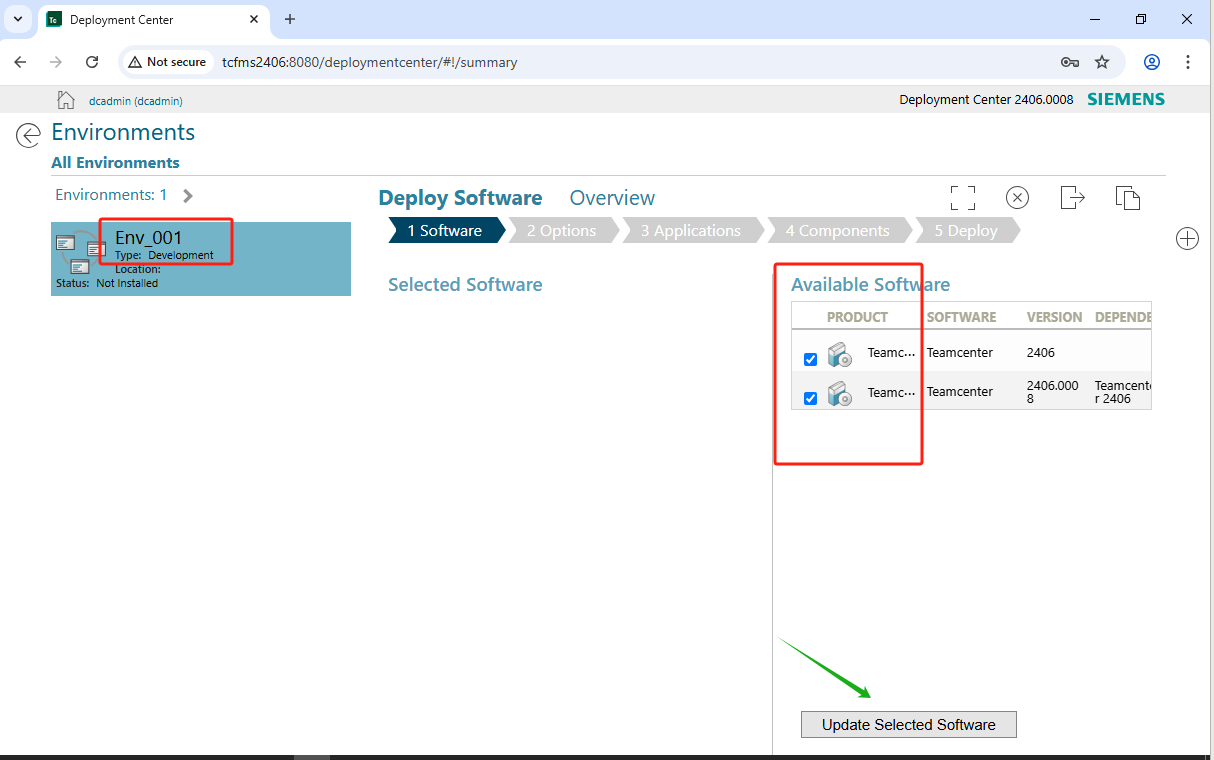Go to step 3 Applications
1214x760 pixels.
[x=692, y=231]
